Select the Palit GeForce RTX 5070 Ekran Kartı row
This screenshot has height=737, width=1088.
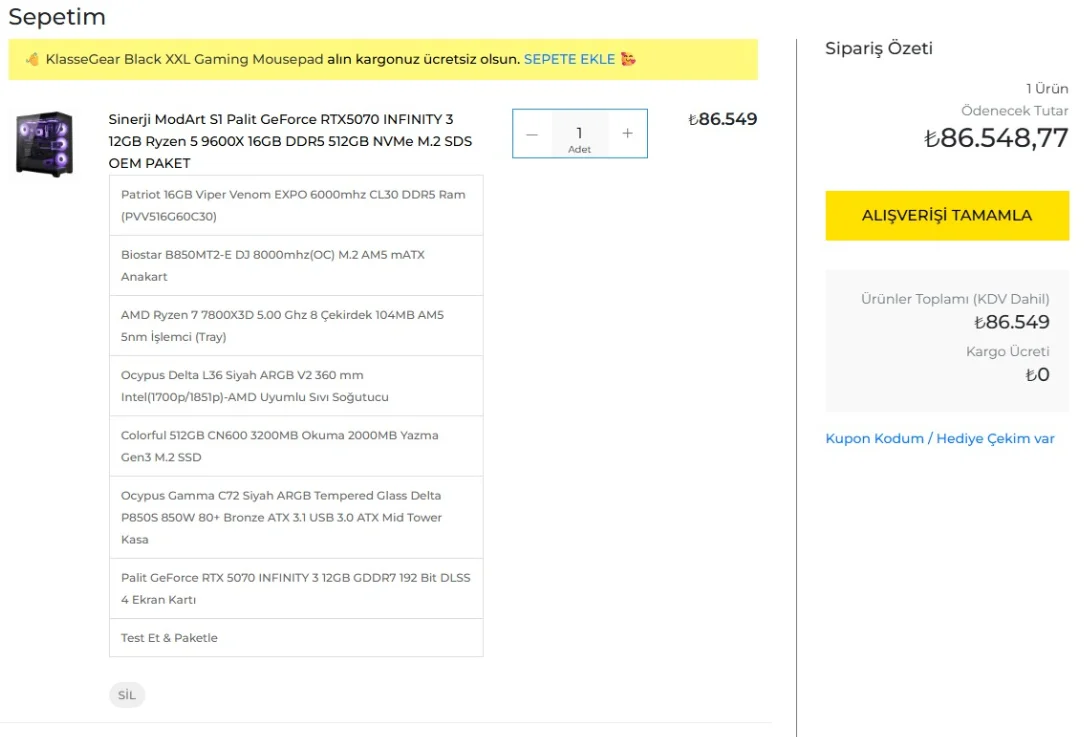pyautogui.click(x=296, y=588)
